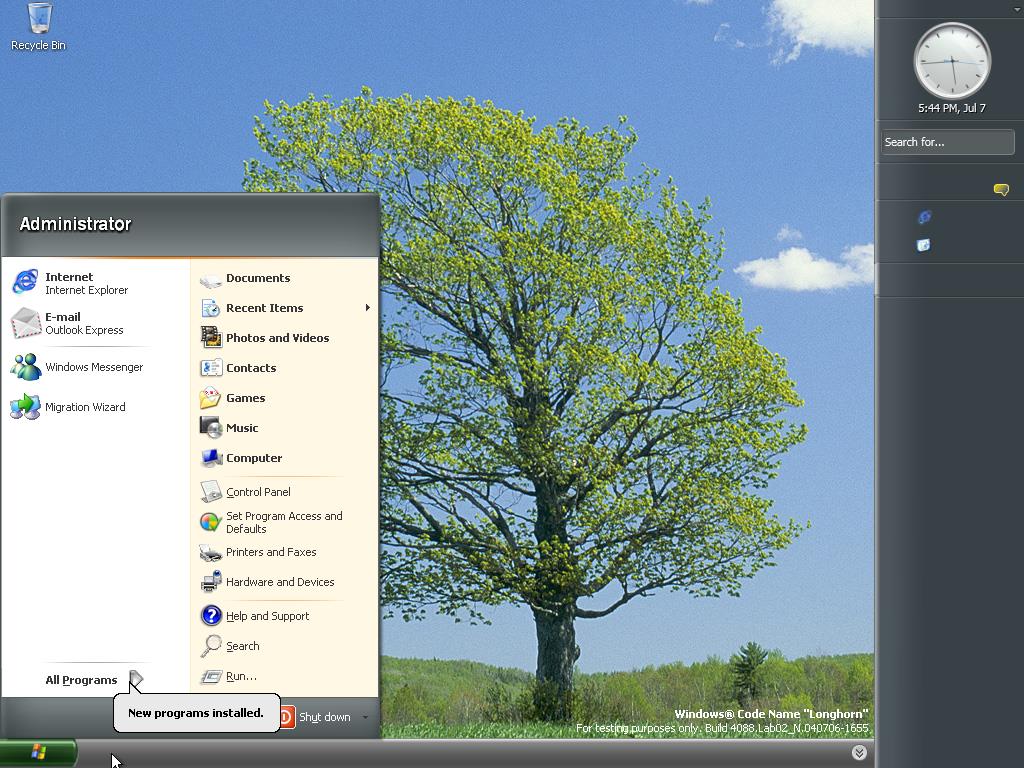Click the Shut down power icon
Screen dimensions: 1024x768
287,717
